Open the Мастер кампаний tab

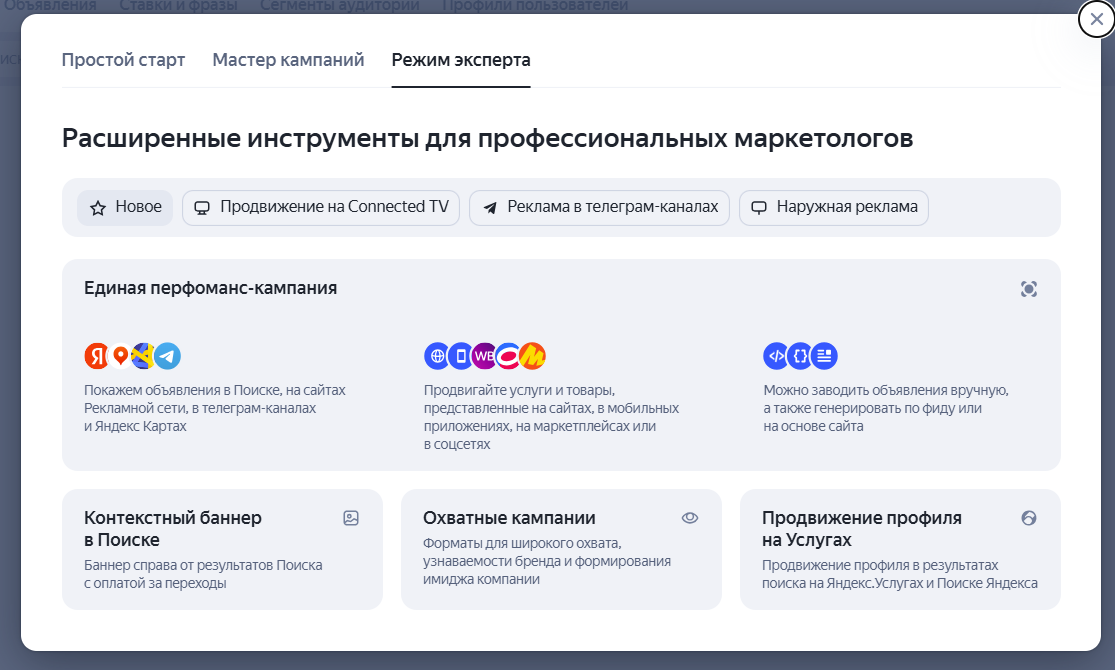coord(287,60)
